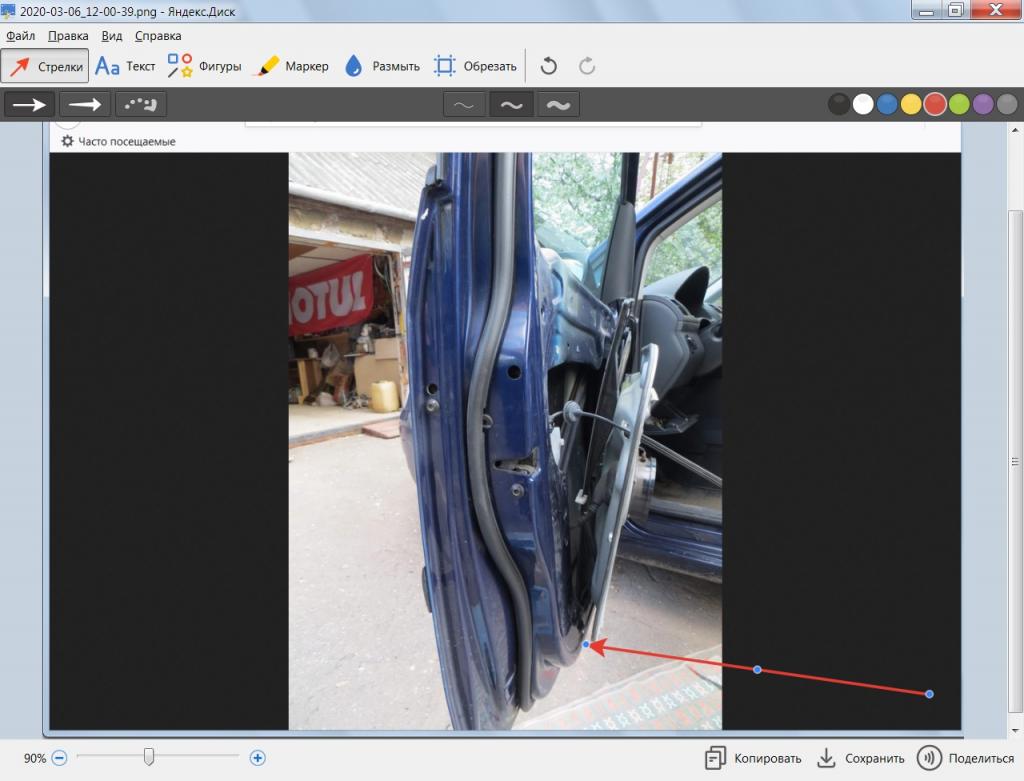Click the arrow's middle handle point
The image size is (1024, 781).
coord(757,669)
